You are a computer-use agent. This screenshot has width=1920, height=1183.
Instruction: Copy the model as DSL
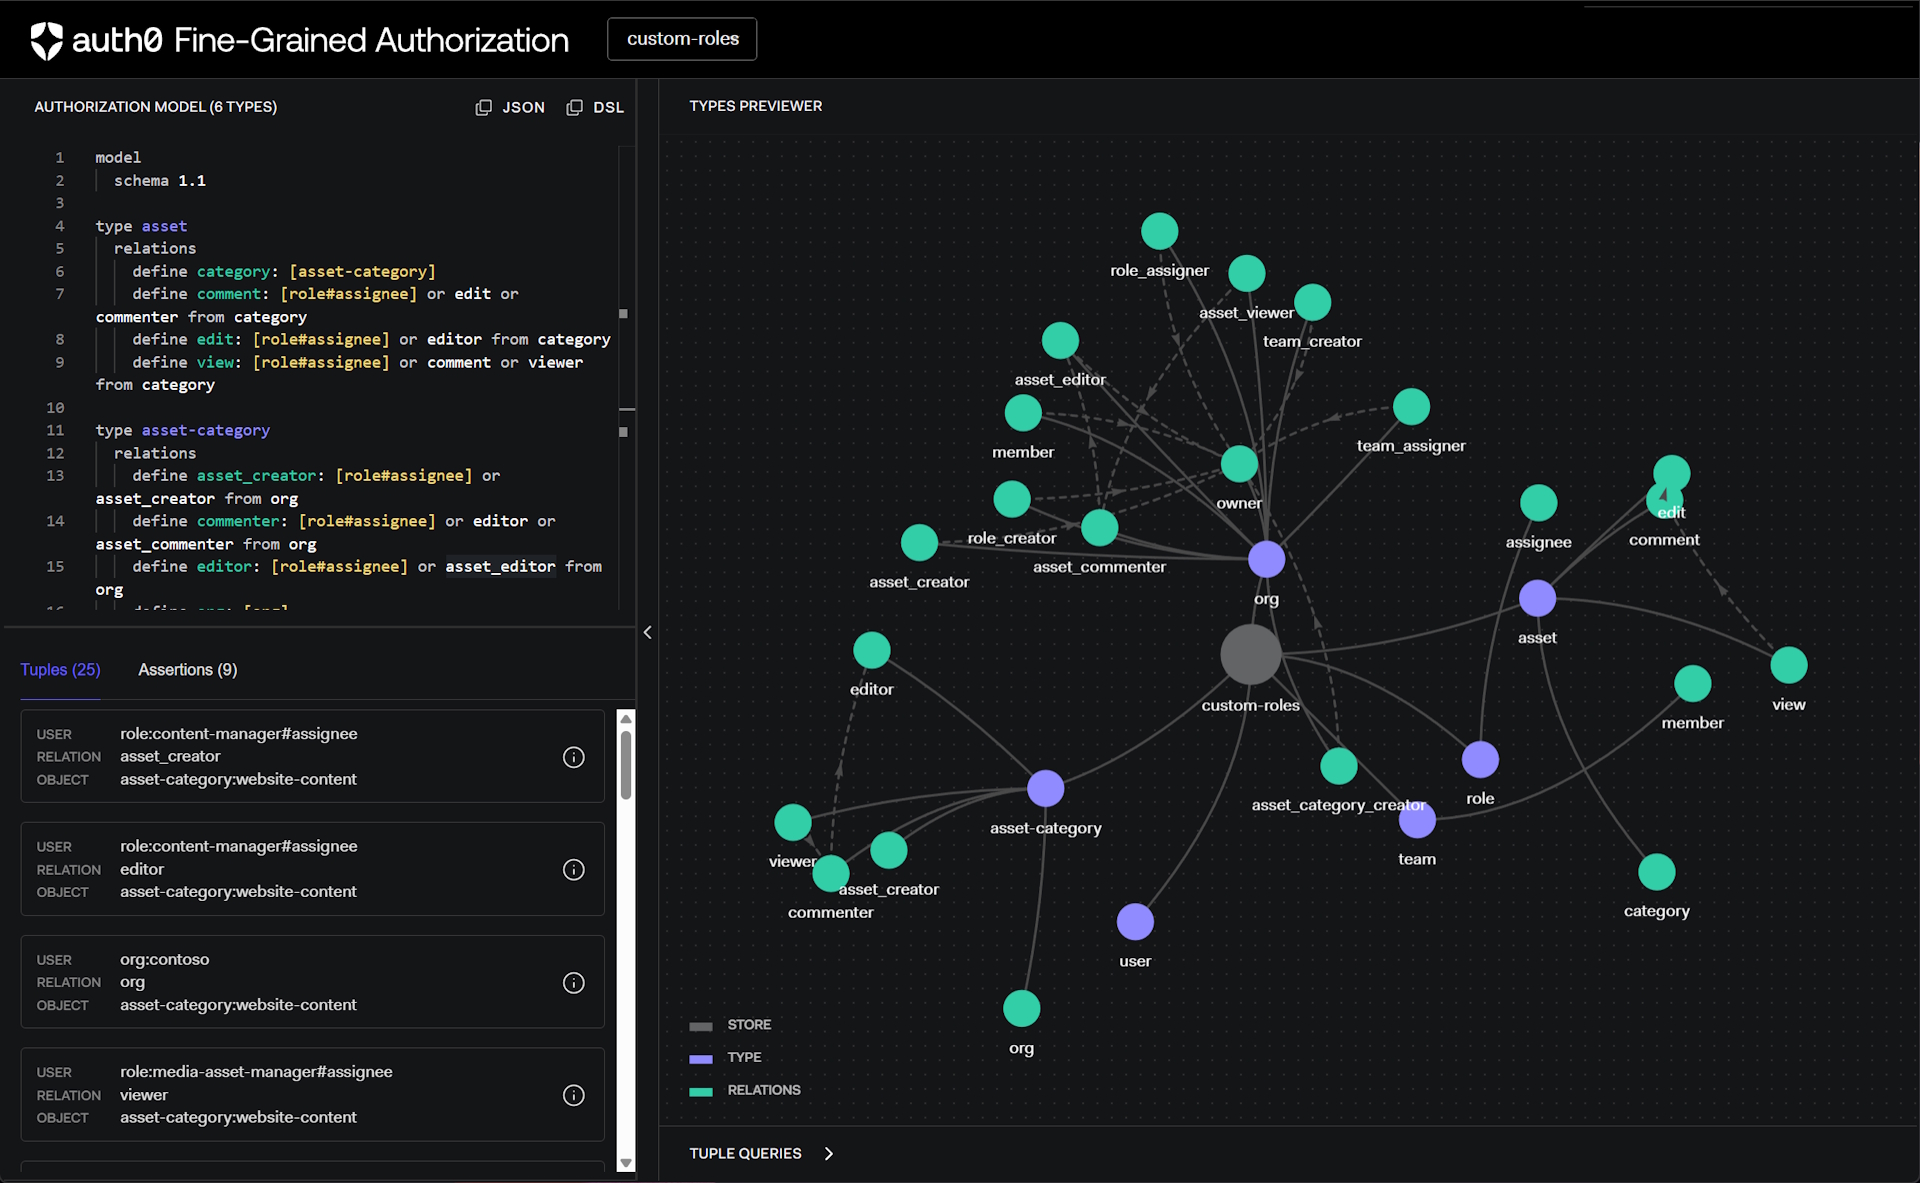point(595,107)
